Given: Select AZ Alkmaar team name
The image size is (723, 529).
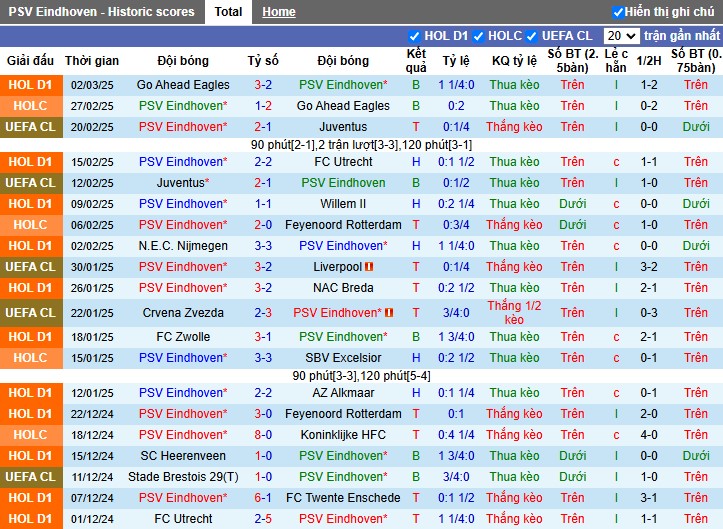Looking at the screenshot, I should [343, 393].
